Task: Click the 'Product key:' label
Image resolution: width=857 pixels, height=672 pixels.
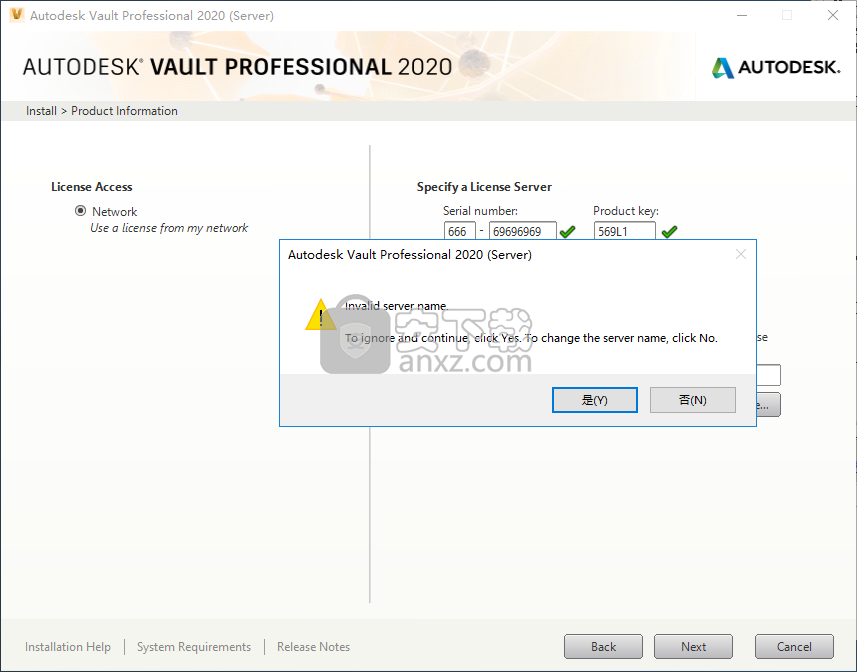Action: click(x=626, y=211)
